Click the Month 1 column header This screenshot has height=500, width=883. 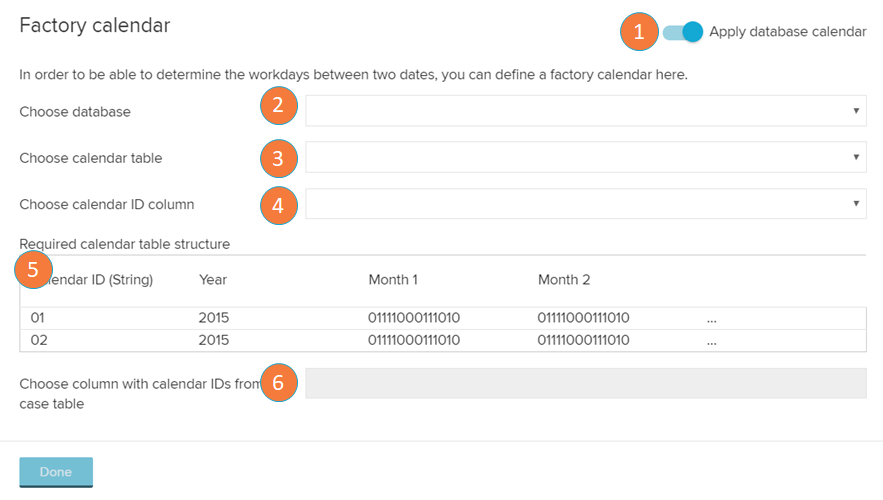pos(393,280)
